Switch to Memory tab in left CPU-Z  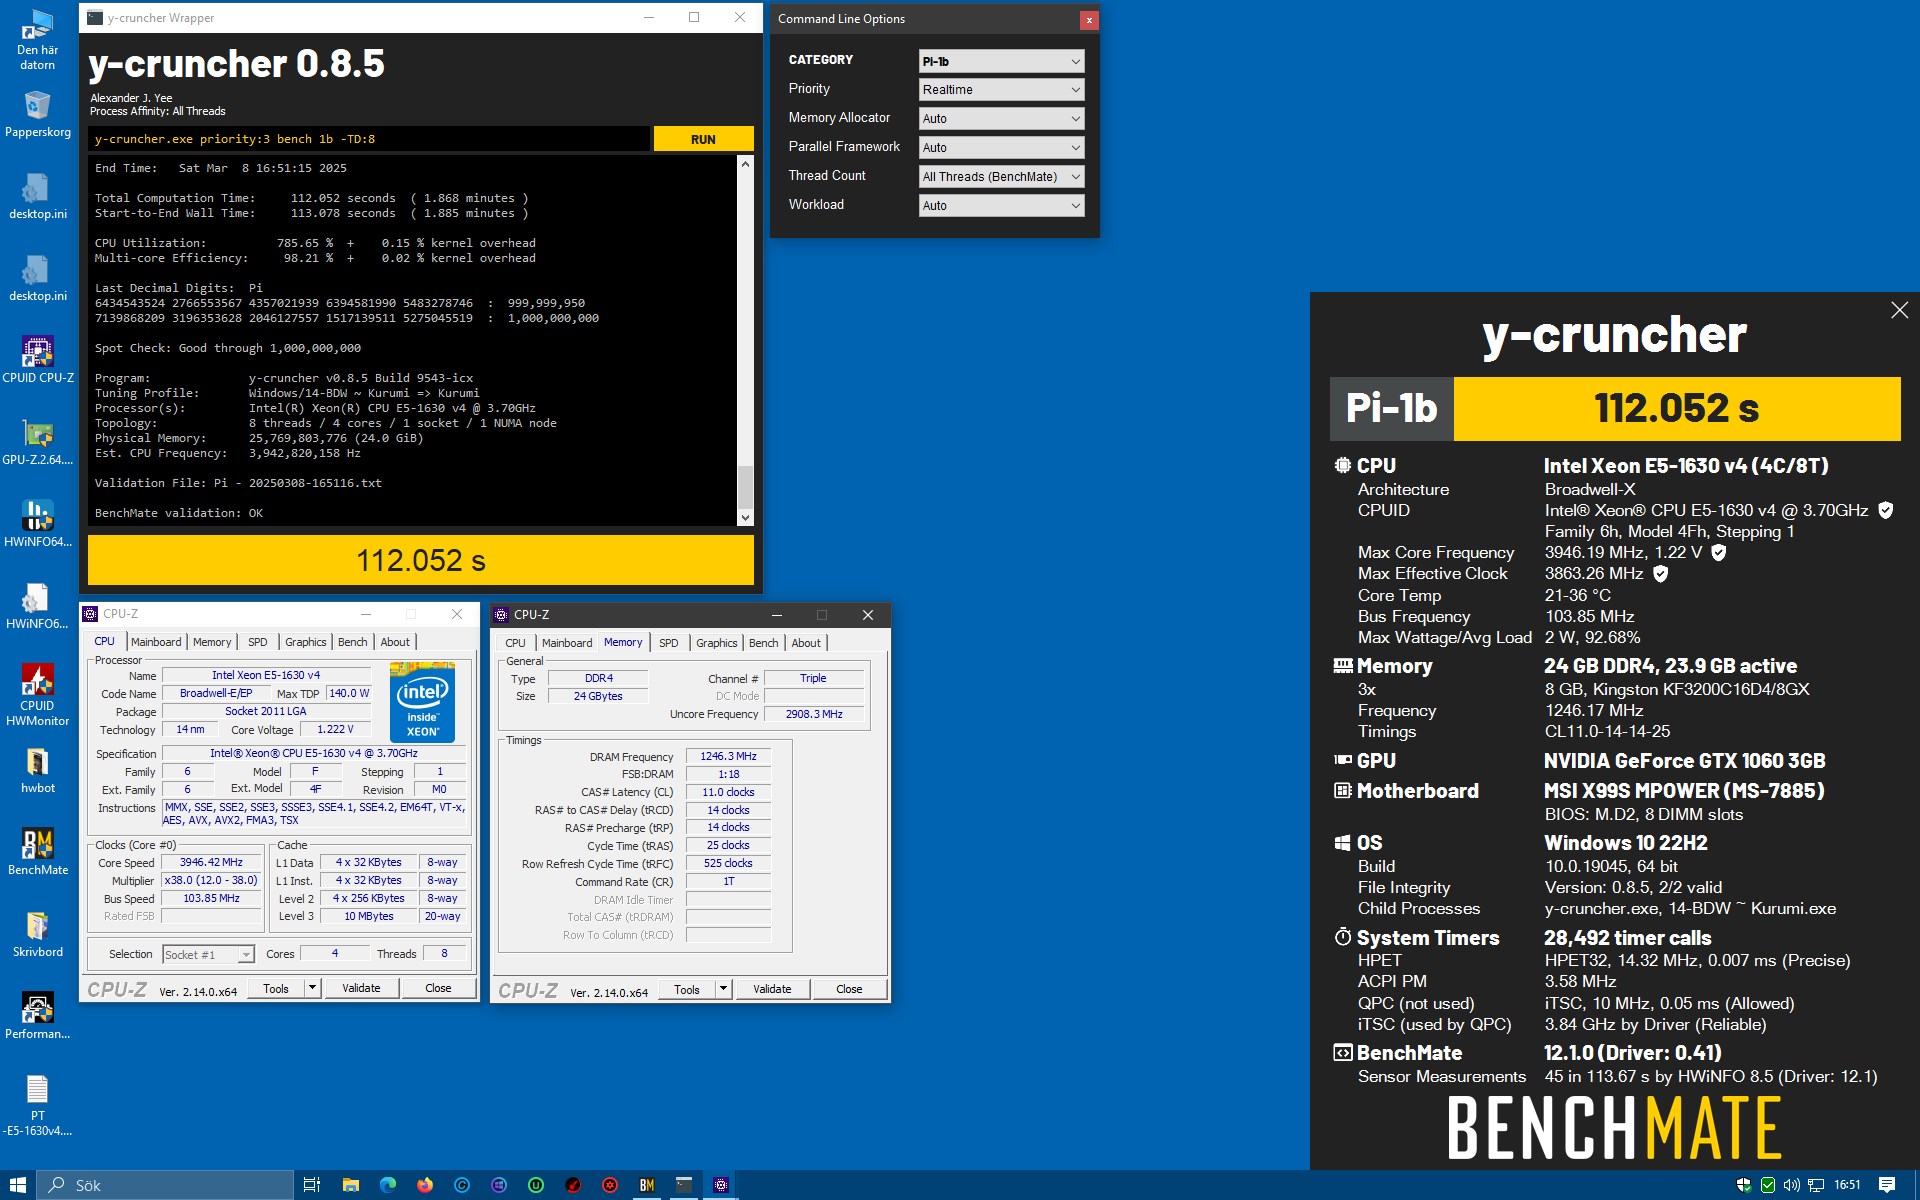(212, 642)
